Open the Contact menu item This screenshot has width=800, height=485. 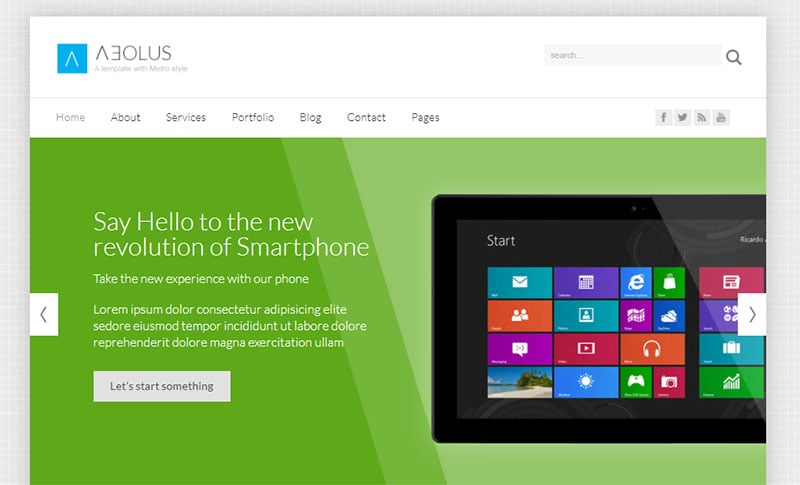click(x=366, y=117)
